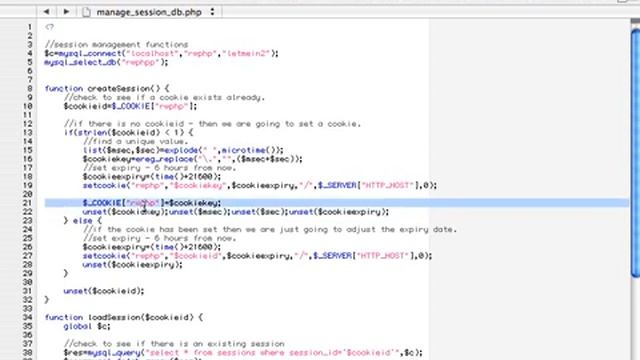Screen dimensions: 640x360
Task: Click the $res=mysql_query line
Action: [243, 352]
